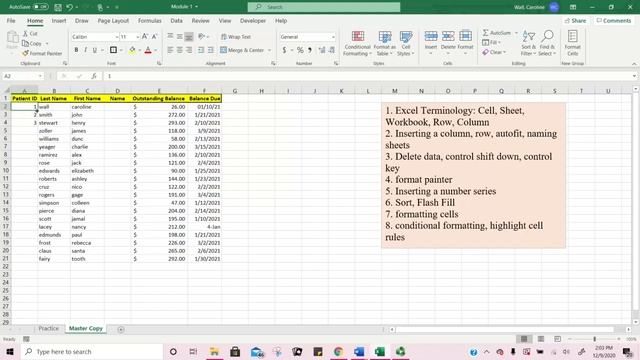The width and height of the screenshot is (640, 360).
Task: Select the column E header
Action: point(159,91)
